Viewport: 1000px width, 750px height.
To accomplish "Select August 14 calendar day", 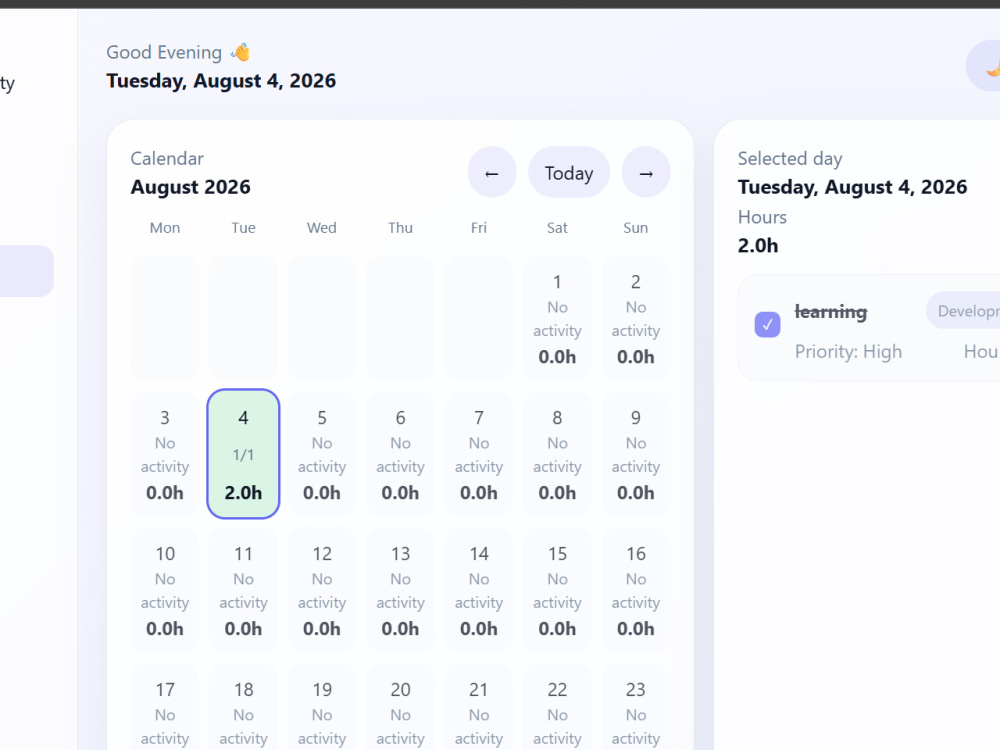I will click(478, 589).
